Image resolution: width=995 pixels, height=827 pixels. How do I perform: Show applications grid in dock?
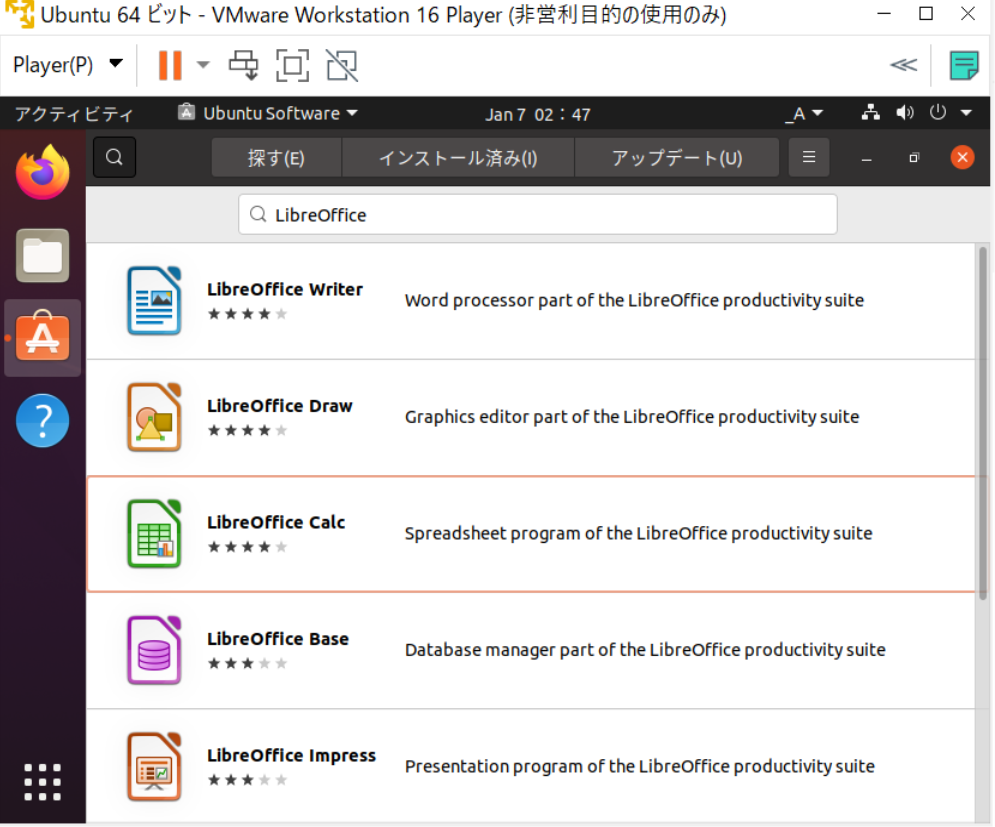point(43,782)
